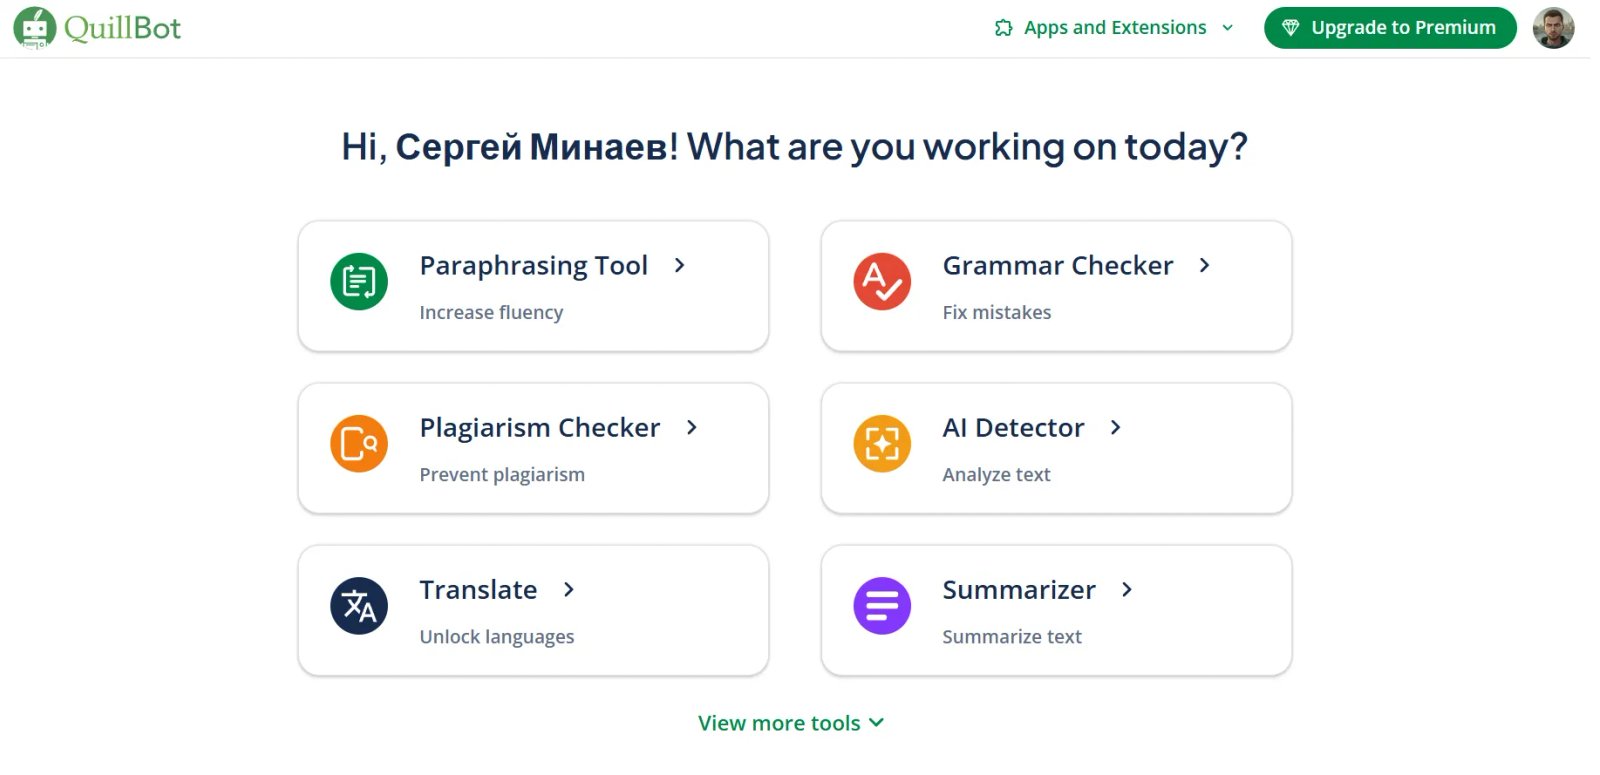Screen dimensions: 1600x775
Task: Open the Translate title link
Action: (x=478, y=590)
